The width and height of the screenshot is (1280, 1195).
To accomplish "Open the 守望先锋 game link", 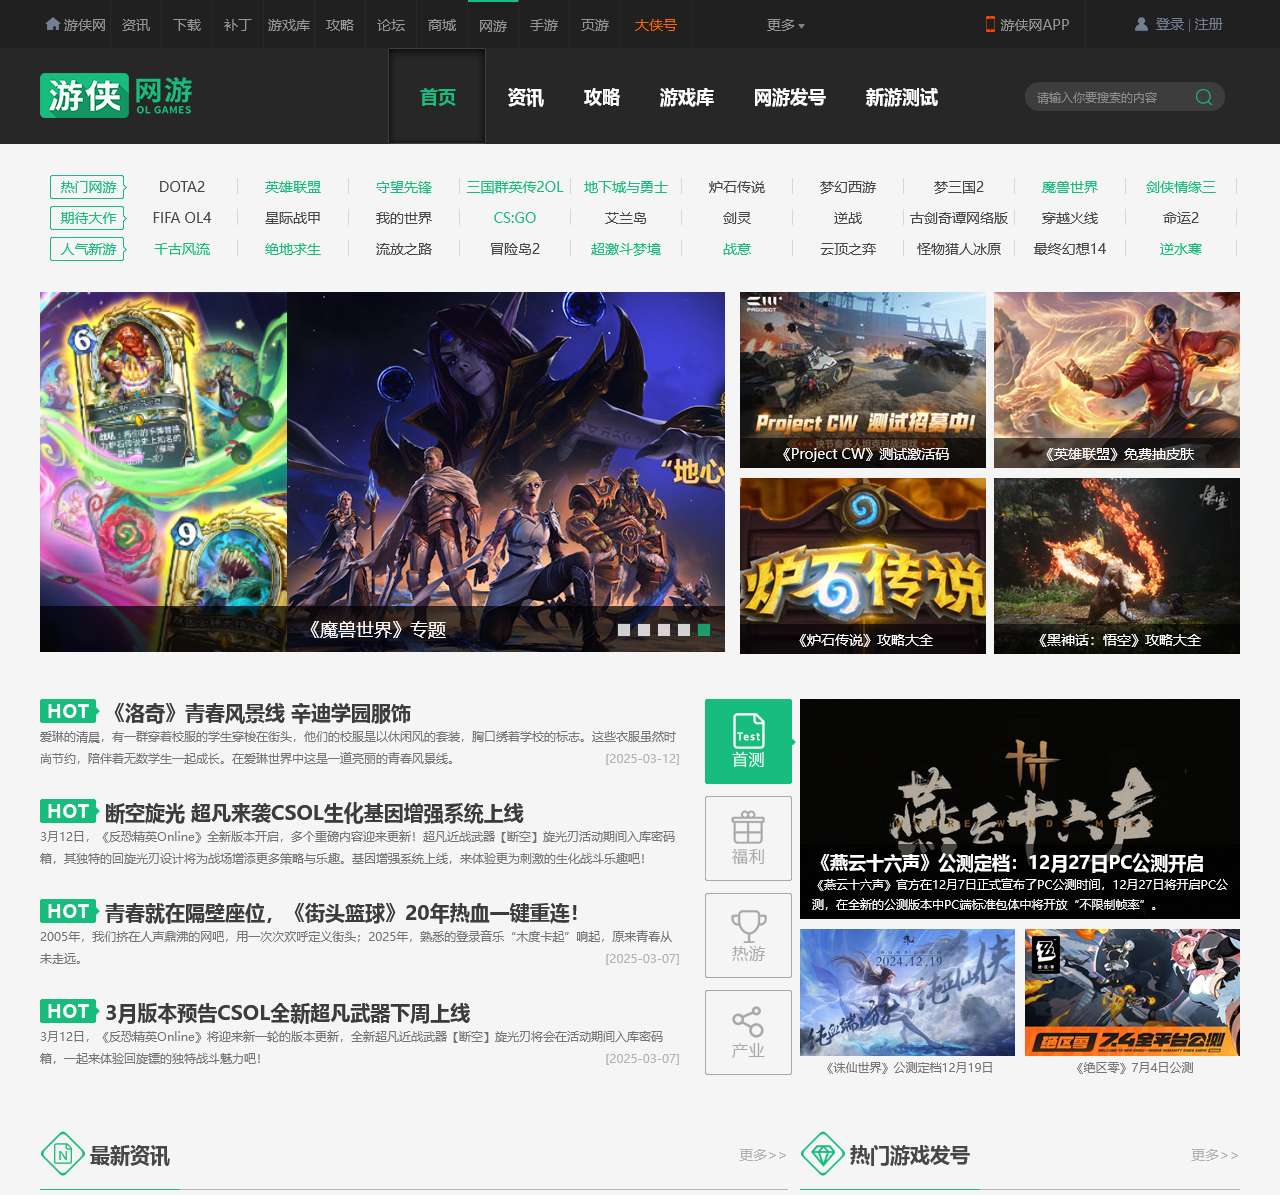I will pyautogui.click(x=404, y=187).
